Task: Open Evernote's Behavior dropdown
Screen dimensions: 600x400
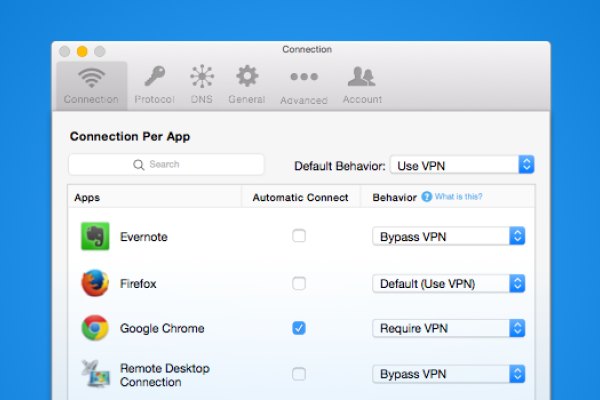Action: pos(448,236)
